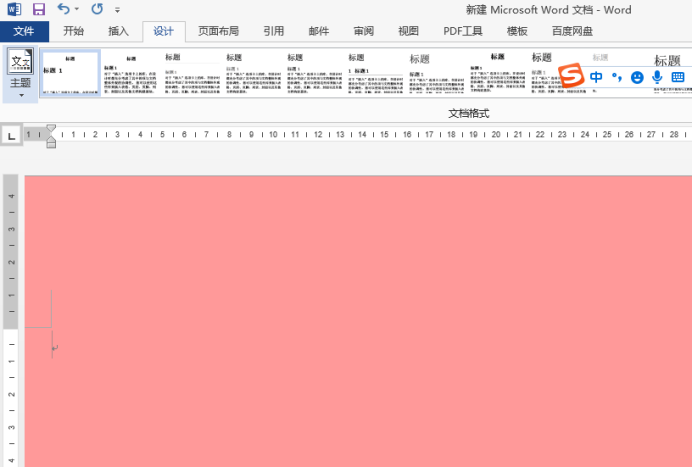Apply the numbered-heading sixth style thumbnail

pos(375,73)
